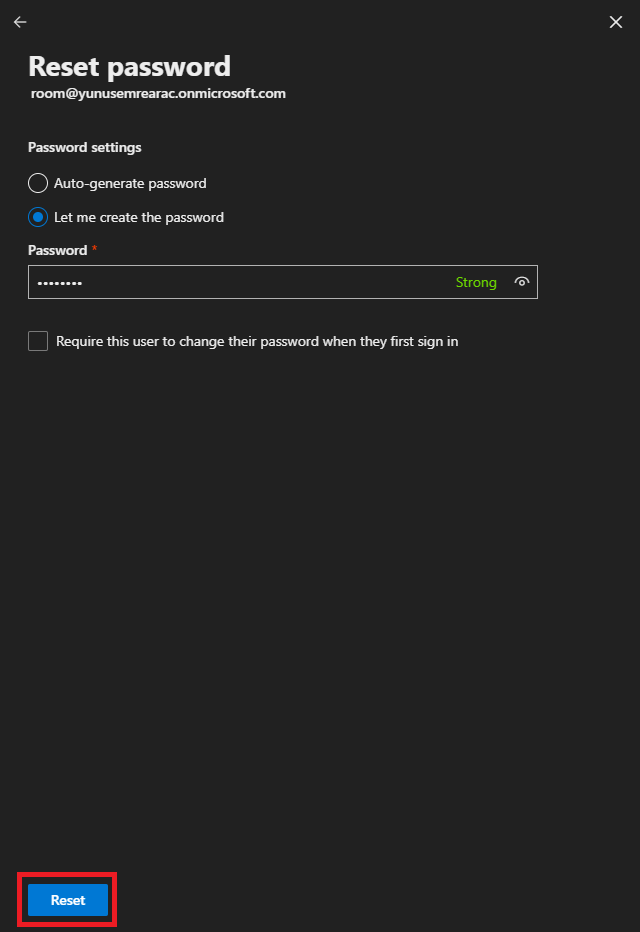Select the Let me create the password radio circle
This screenshot has width=640, height=932.
coord(38,217)
